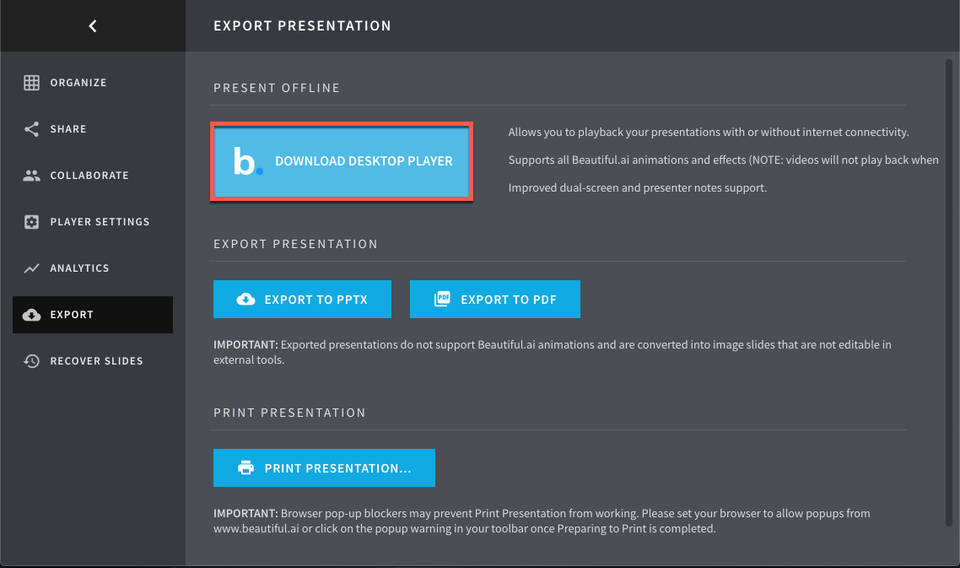Click the Player Settings icon

pos(32,222)
